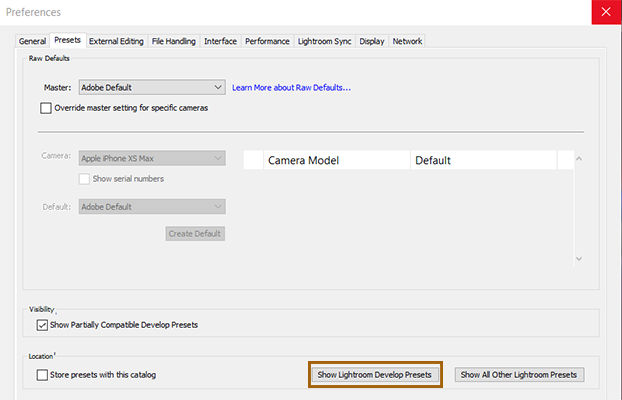The width and height of the screenshot is (622, 400).
Task: Click Show All Other Lightroom Presets button
Action: 519,375
